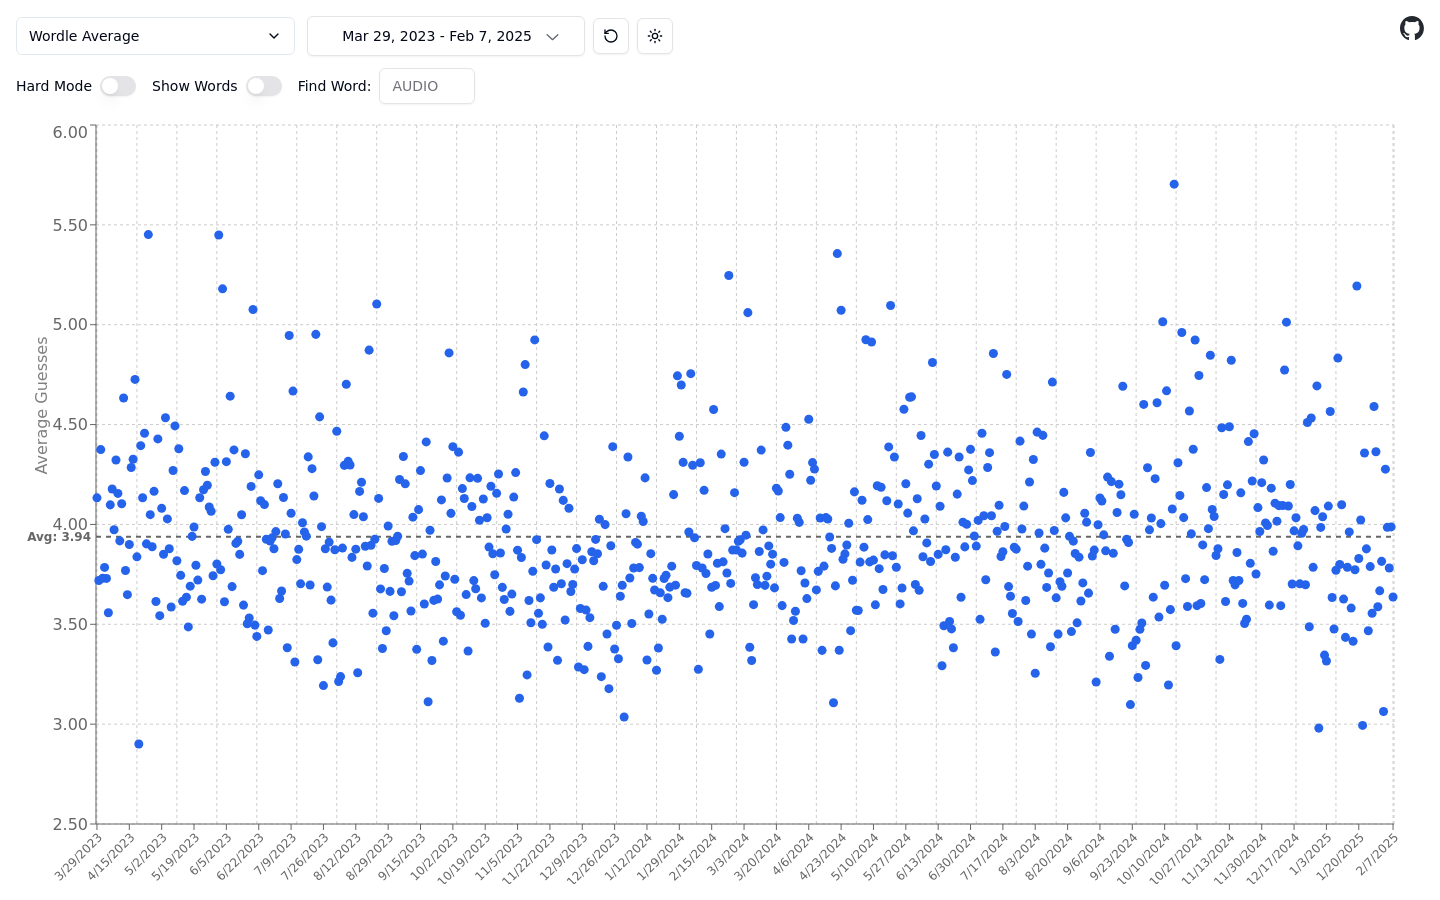Click the "1/12/2024" x-axis date
Screen dimensions: 1440x900
click(x=630, y=858)
